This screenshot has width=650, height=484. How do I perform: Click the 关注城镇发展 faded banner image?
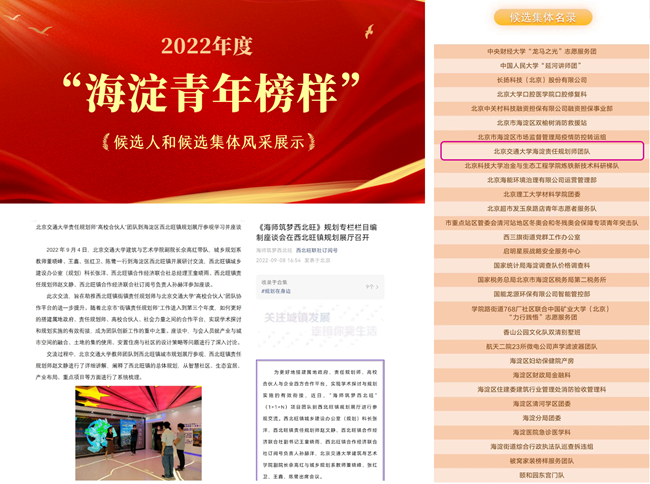tap(320, 324)
